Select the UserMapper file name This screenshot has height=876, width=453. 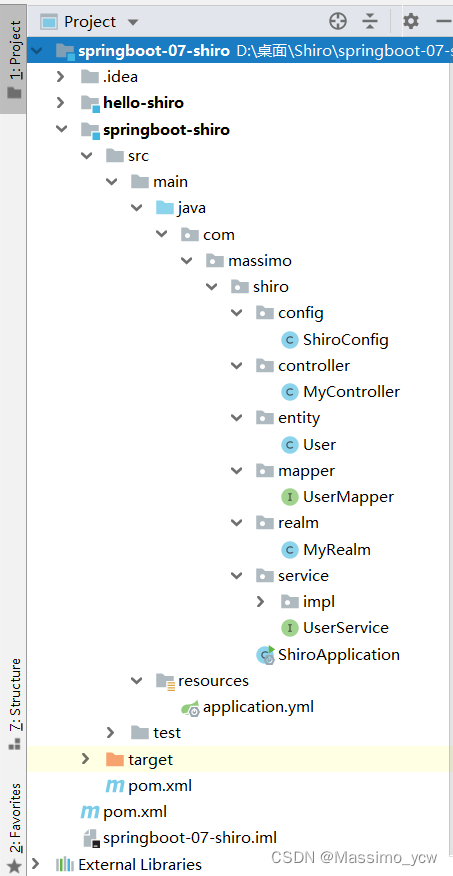[349, 497]
